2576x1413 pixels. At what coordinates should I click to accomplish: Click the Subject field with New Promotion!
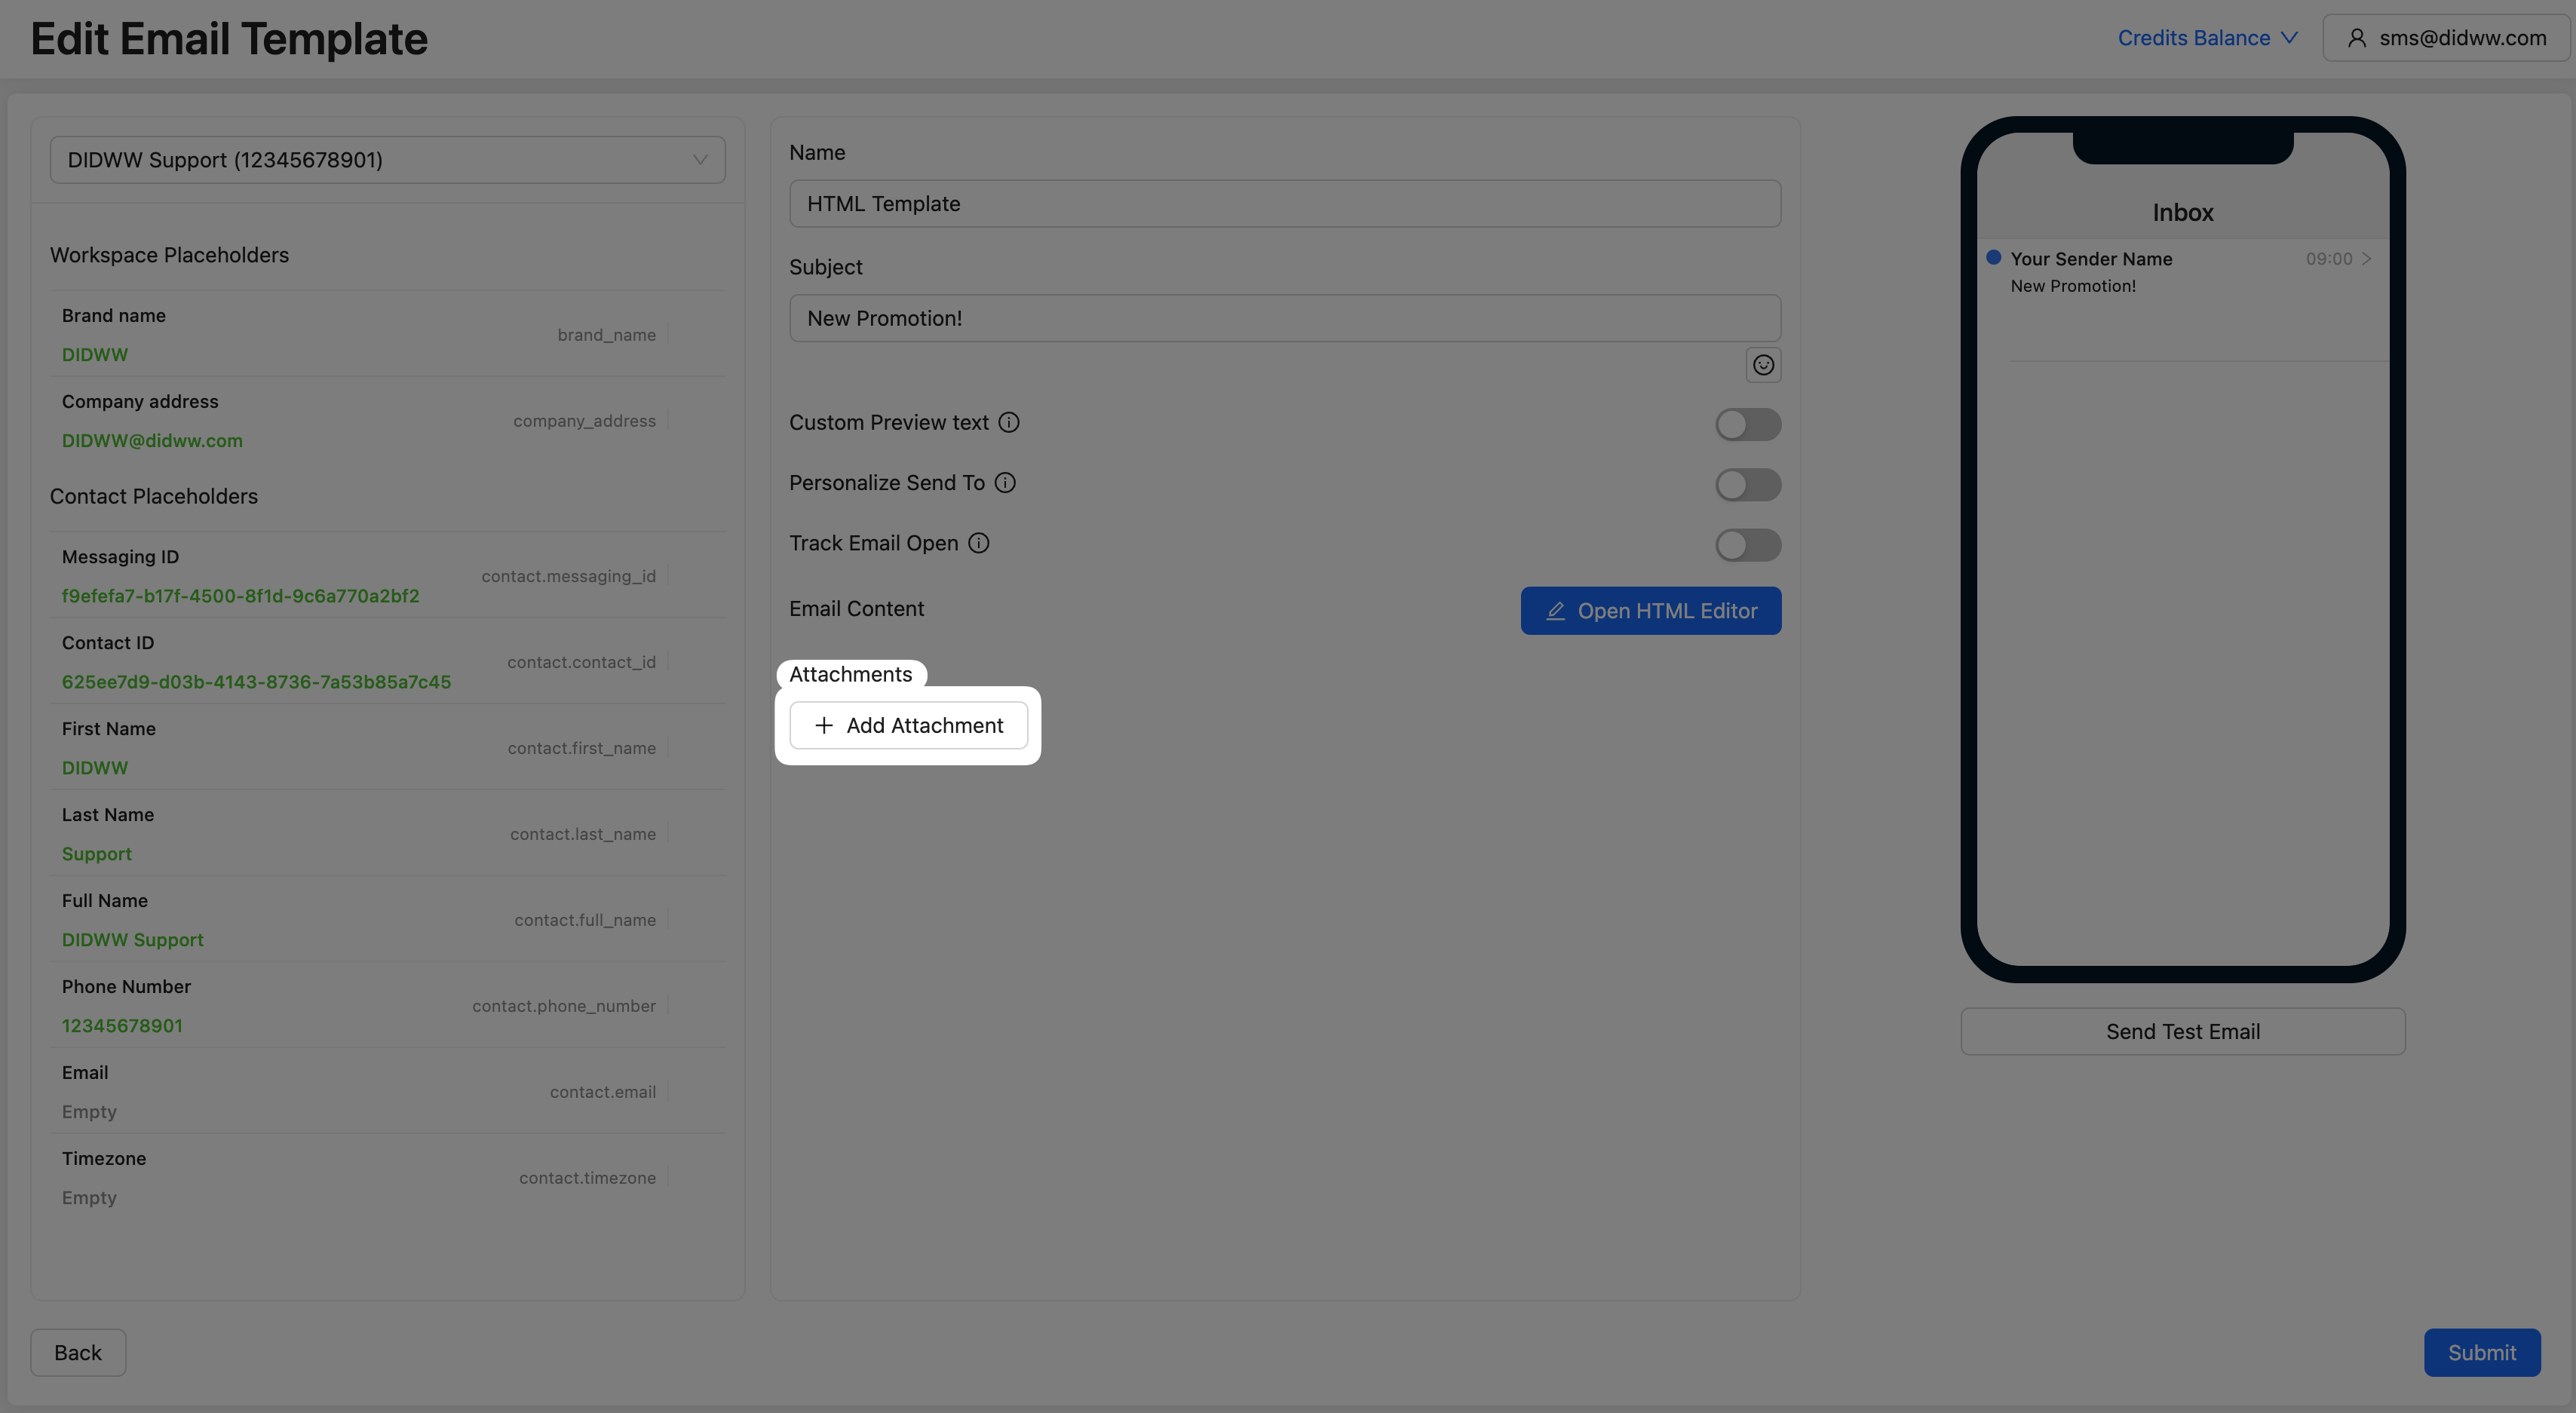click(x=1284, y=318)
